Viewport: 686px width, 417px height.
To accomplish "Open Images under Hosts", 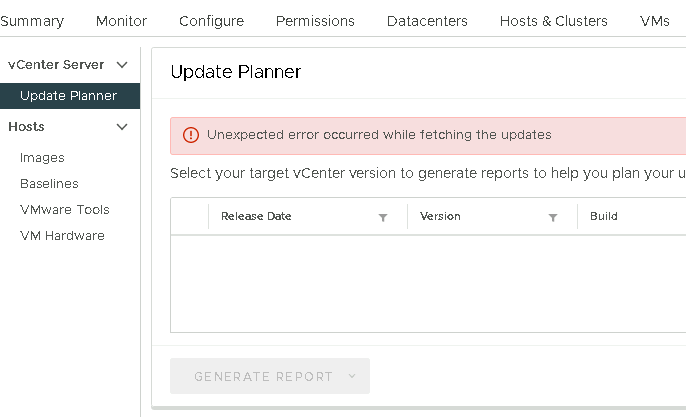I will click(42, 158).
